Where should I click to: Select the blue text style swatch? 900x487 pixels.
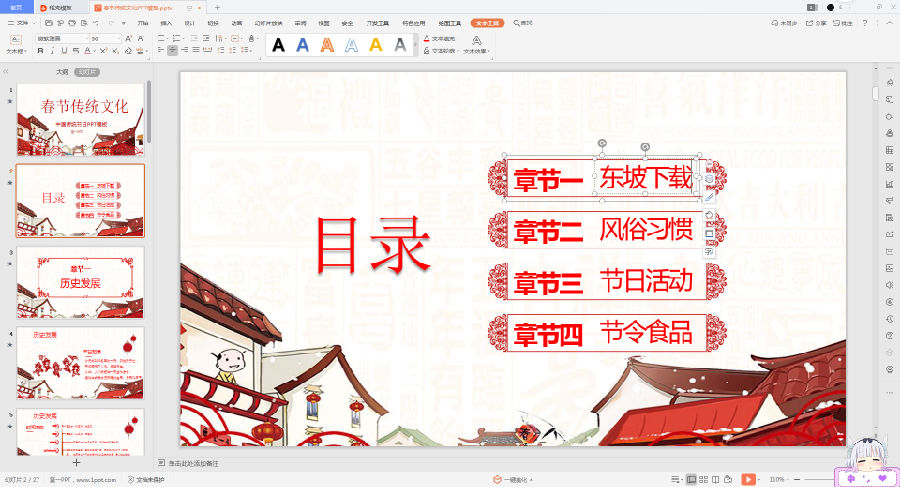[302, 45]
